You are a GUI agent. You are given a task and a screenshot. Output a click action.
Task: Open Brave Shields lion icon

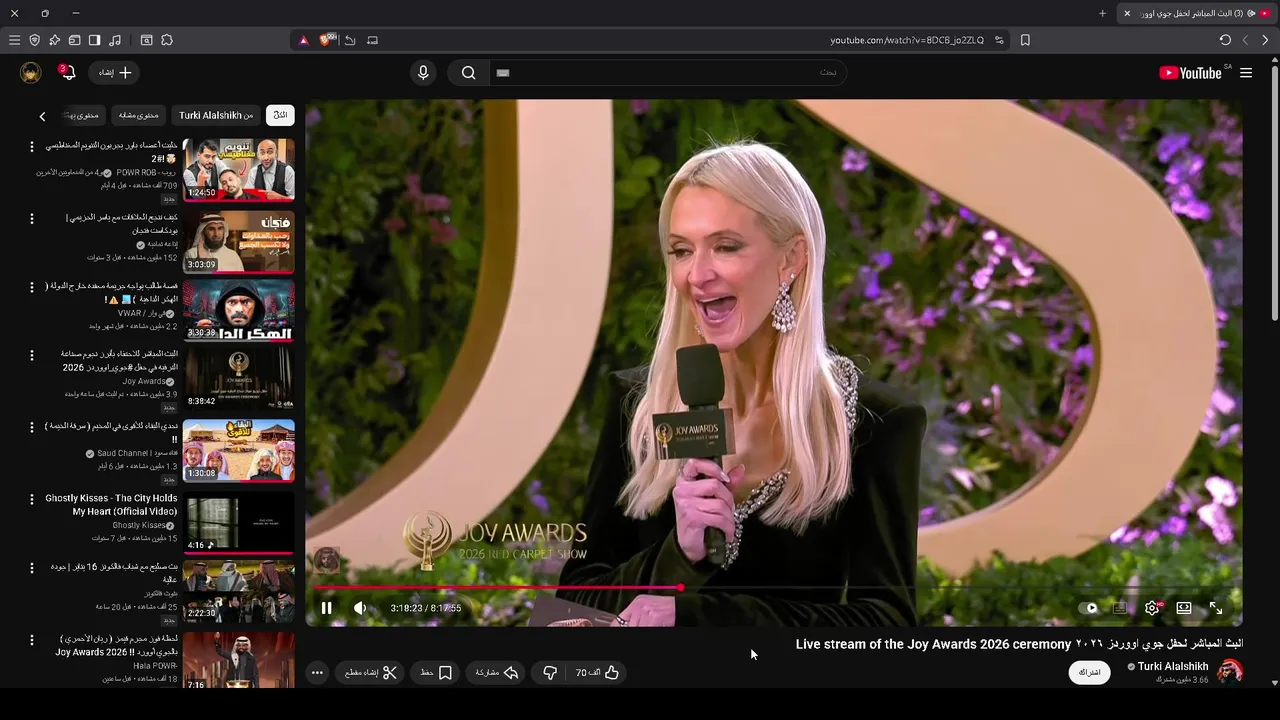(324, 40)
